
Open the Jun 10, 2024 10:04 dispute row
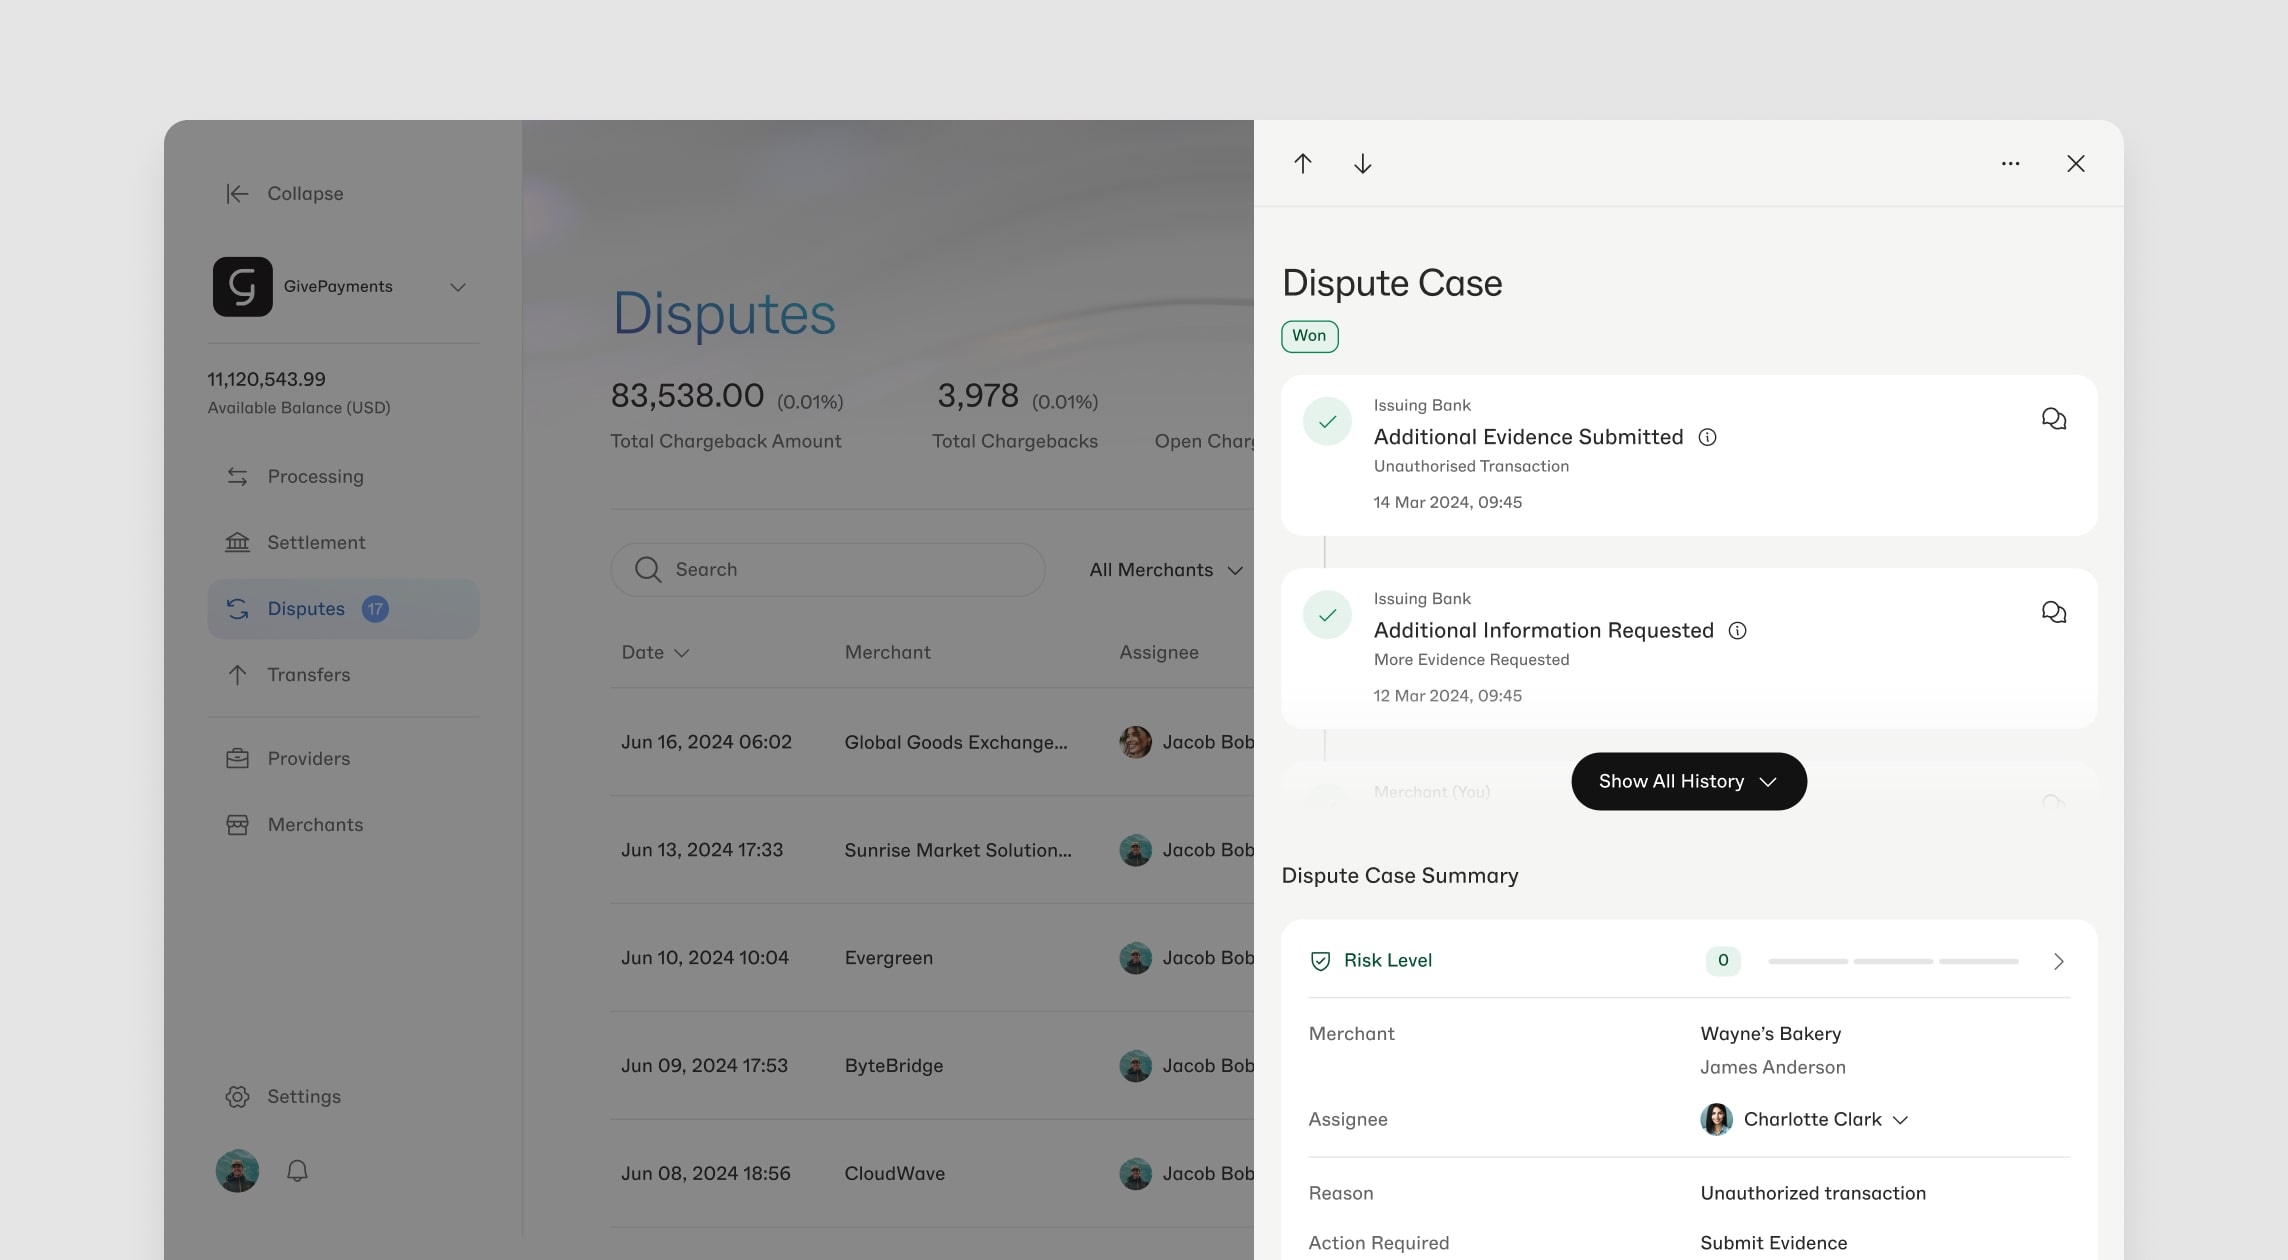[932, 959]
